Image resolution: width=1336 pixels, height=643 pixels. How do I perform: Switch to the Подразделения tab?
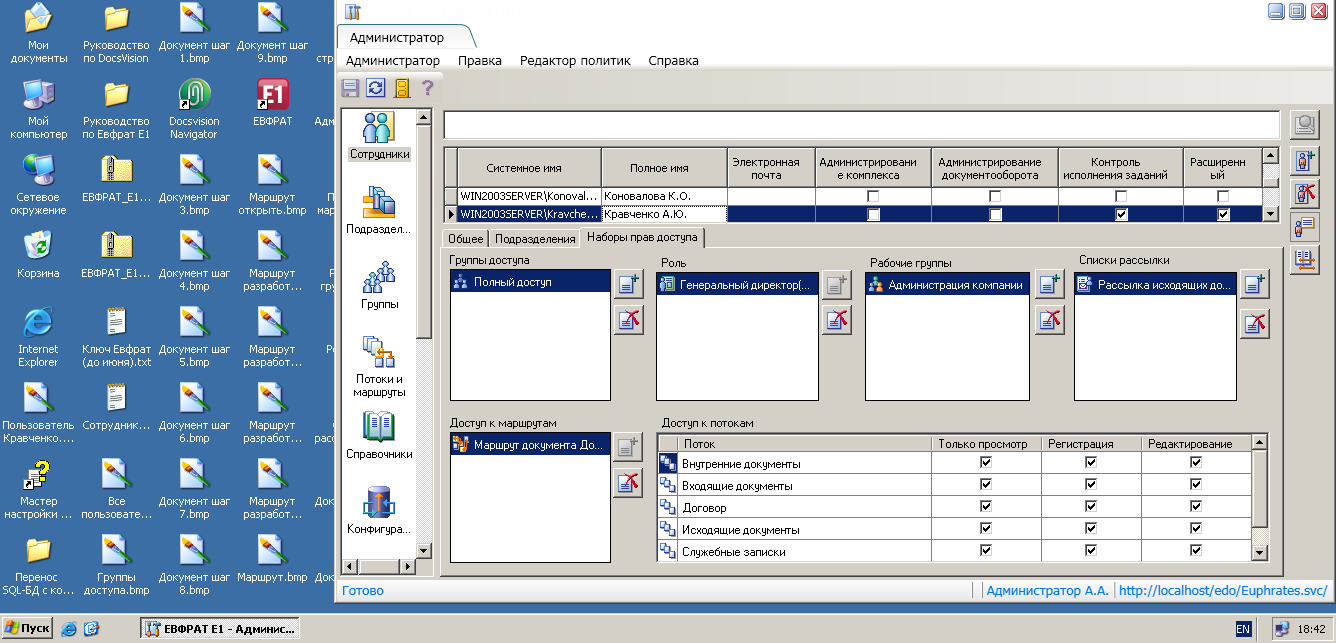[536, 238]
